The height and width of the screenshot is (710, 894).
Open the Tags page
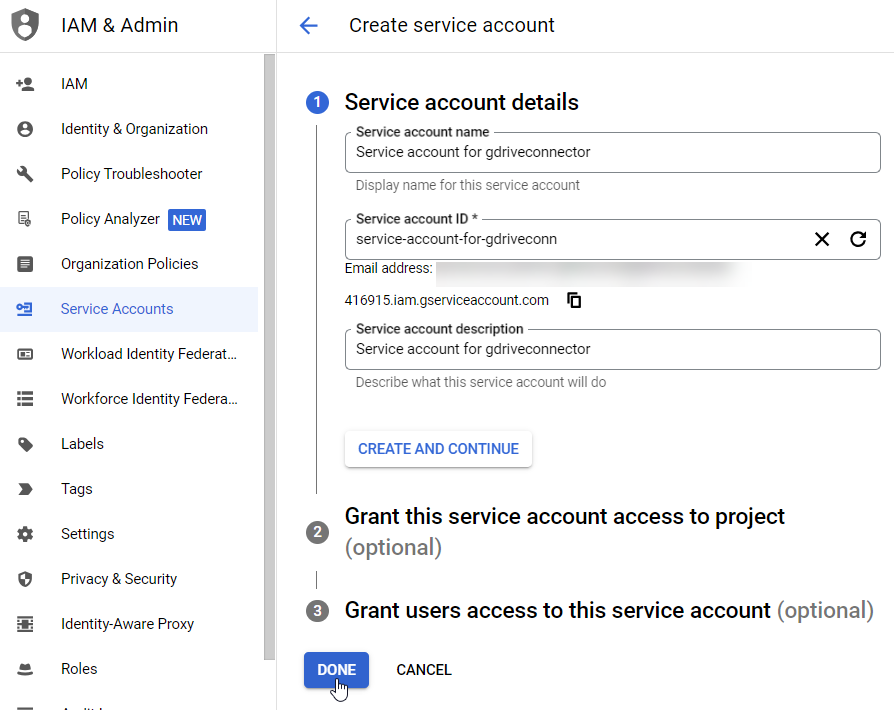click(x=129, y=489)
